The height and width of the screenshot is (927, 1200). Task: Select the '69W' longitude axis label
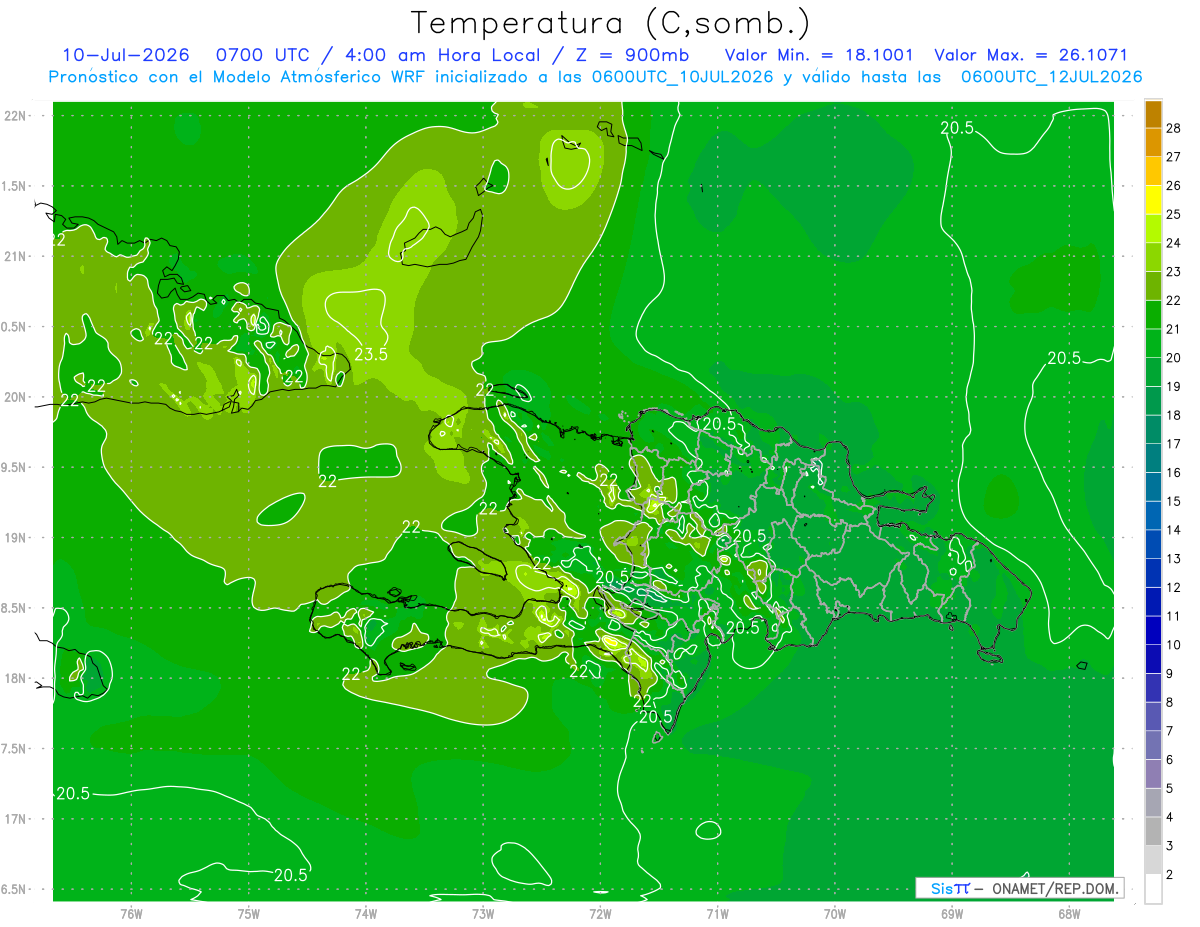[x=952, y=913]
